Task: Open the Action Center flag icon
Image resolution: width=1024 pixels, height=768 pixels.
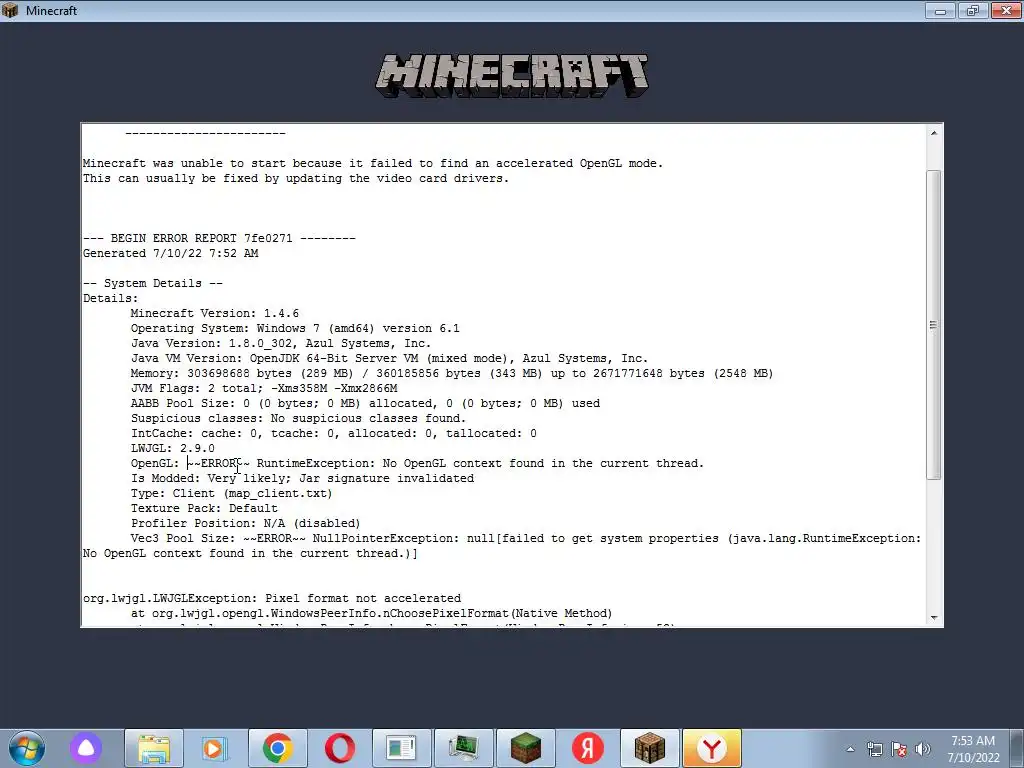Action: pos(899,749)
